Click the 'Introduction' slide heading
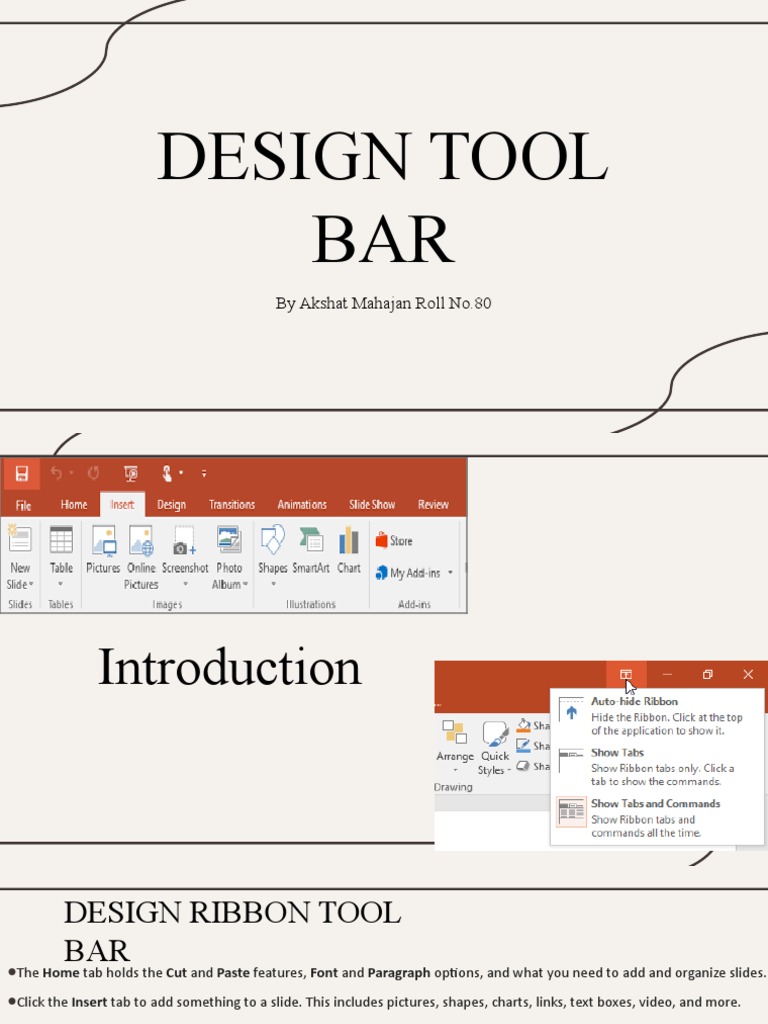Screen dimensions: 768x1024 (x=229, y=667)
